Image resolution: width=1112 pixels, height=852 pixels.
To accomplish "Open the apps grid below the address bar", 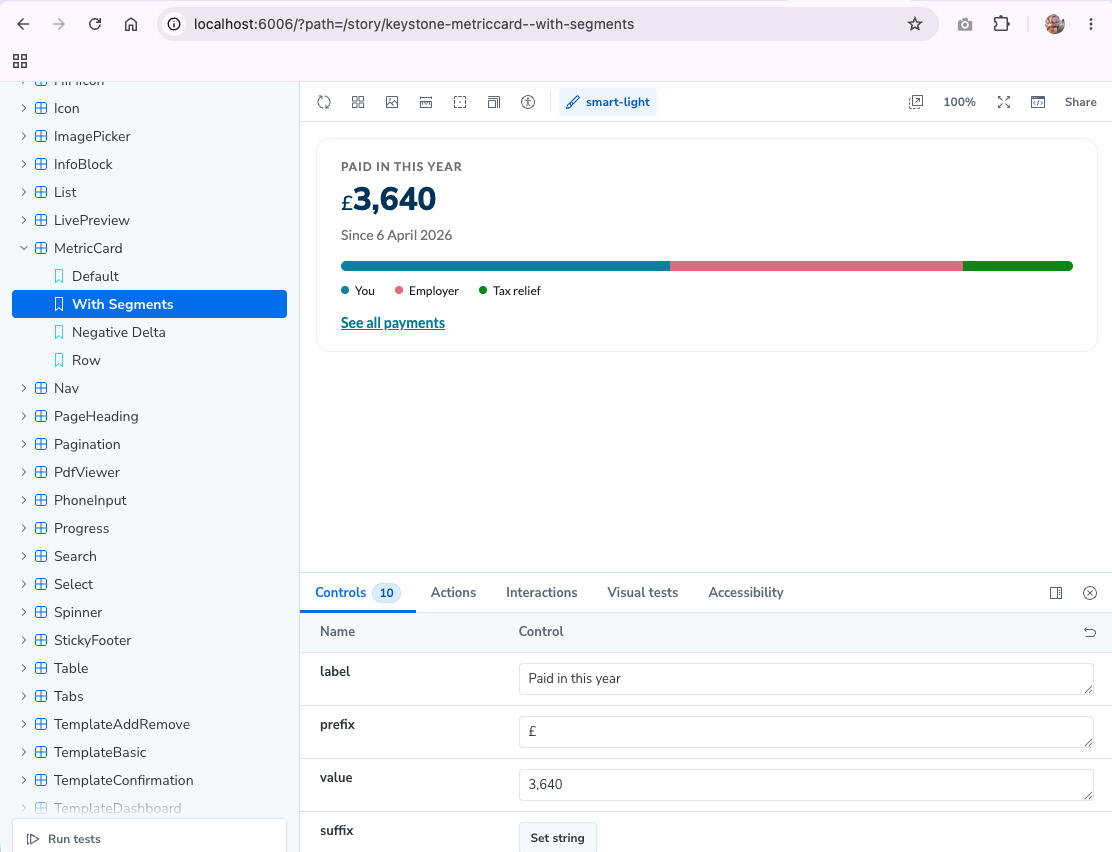I will [20, 61].
